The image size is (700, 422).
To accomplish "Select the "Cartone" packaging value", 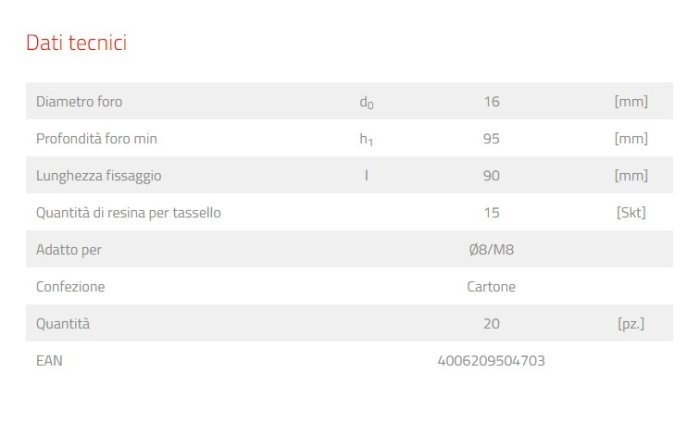I will pyautogui.click(x=491, y=287).
